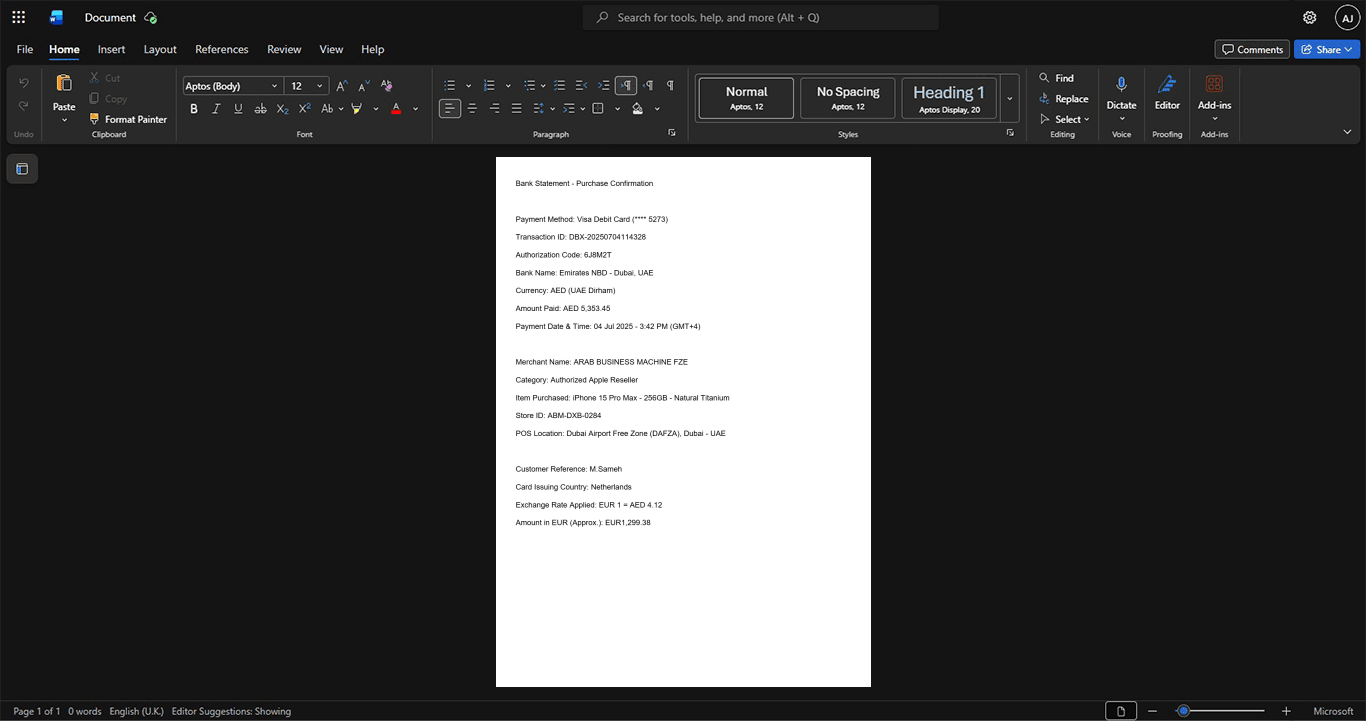1366x721 pixels.
Task: Zoom in with the plus button
Action: (x=1286, y=711)
